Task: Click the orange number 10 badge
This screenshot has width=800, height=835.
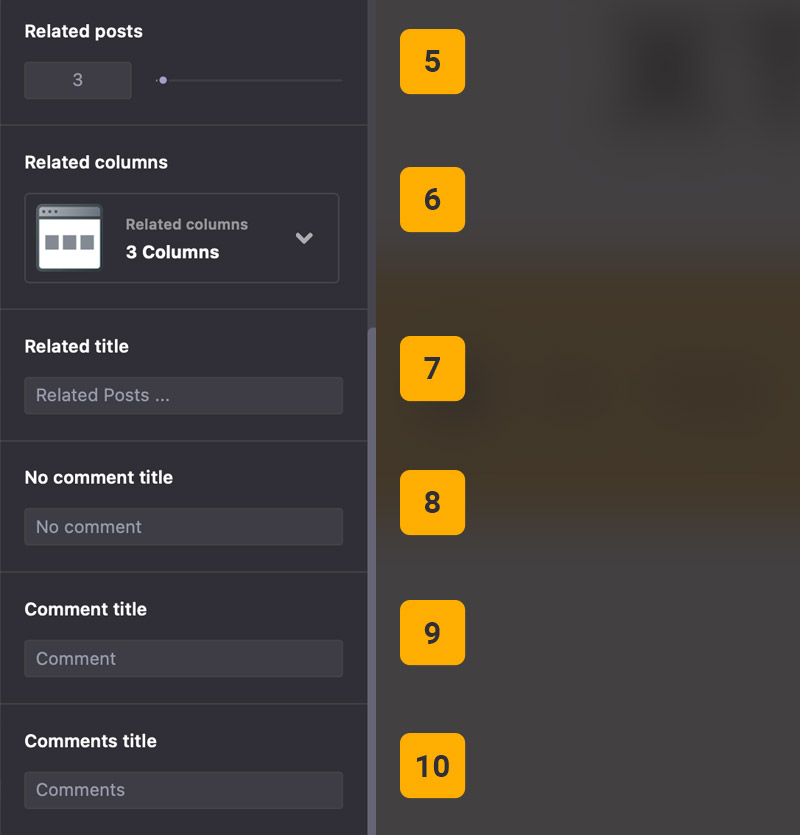Action: click(432, 766)
